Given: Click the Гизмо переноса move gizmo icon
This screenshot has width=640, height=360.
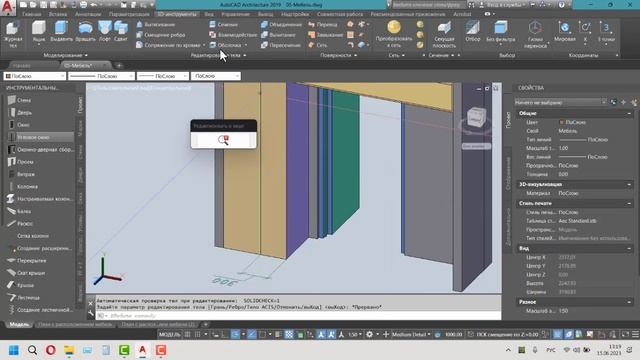Looking at the screenshot, I should [x=535, y=34].
